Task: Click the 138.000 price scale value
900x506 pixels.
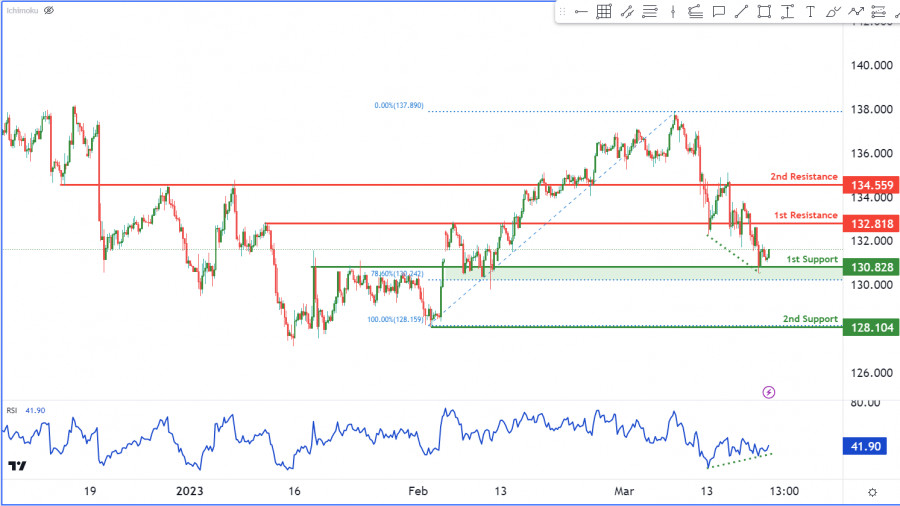Action: (x=871, y=109)
